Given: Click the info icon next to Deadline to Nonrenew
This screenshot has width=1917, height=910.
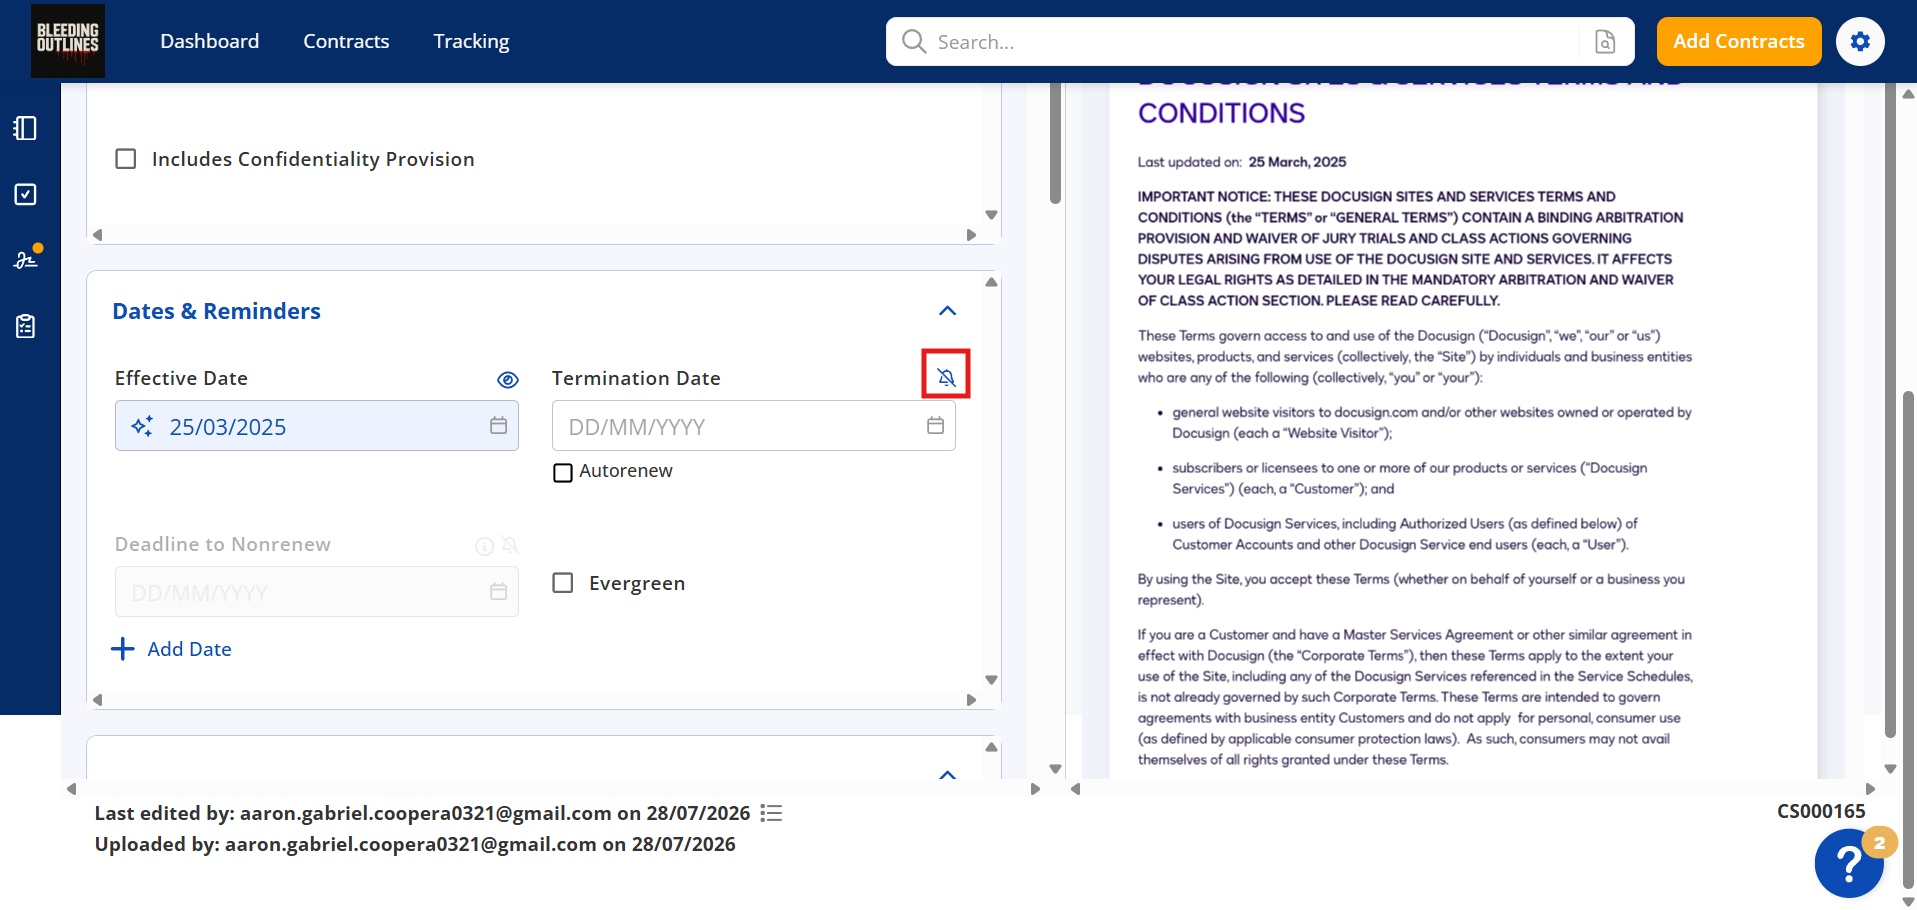Looking at the screenshot, I should pos(484,546).
